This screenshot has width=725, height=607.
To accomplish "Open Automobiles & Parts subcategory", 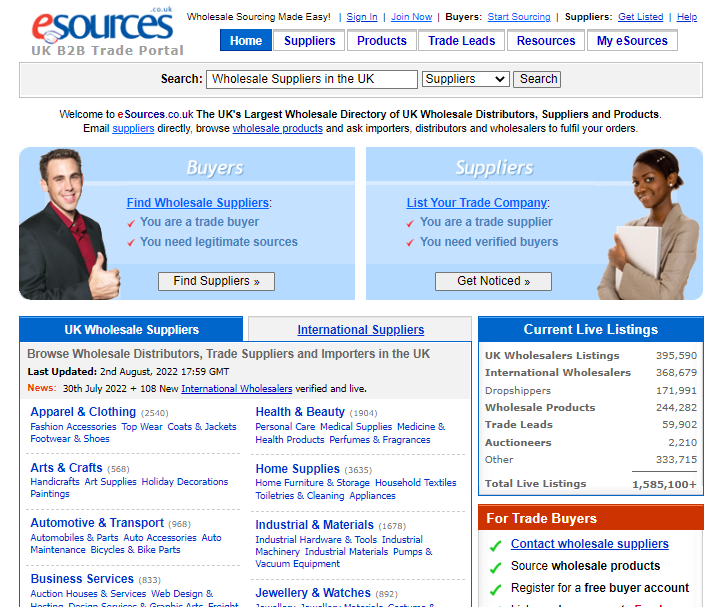I will tap(74, 538).
